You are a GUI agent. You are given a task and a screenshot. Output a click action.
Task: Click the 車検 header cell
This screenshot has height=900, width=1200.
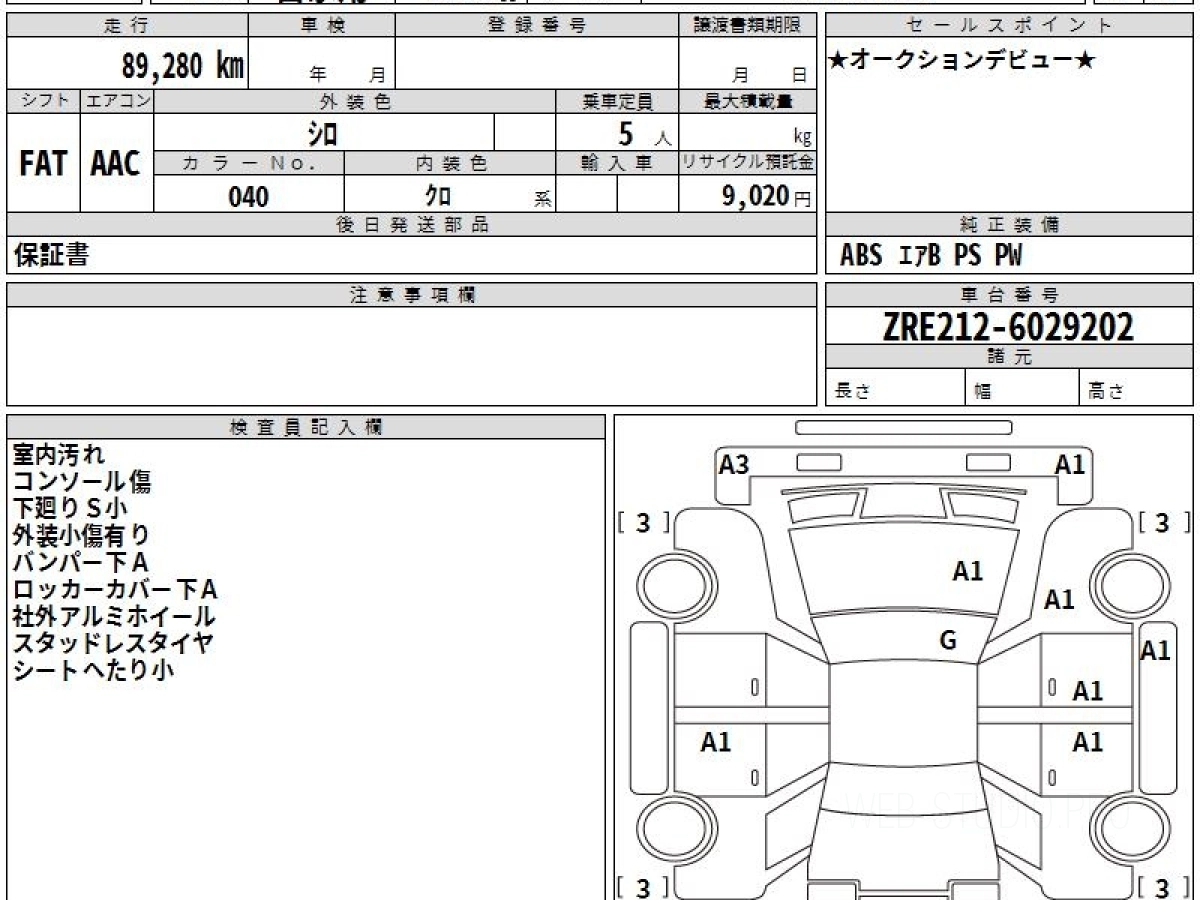(322, 26)
